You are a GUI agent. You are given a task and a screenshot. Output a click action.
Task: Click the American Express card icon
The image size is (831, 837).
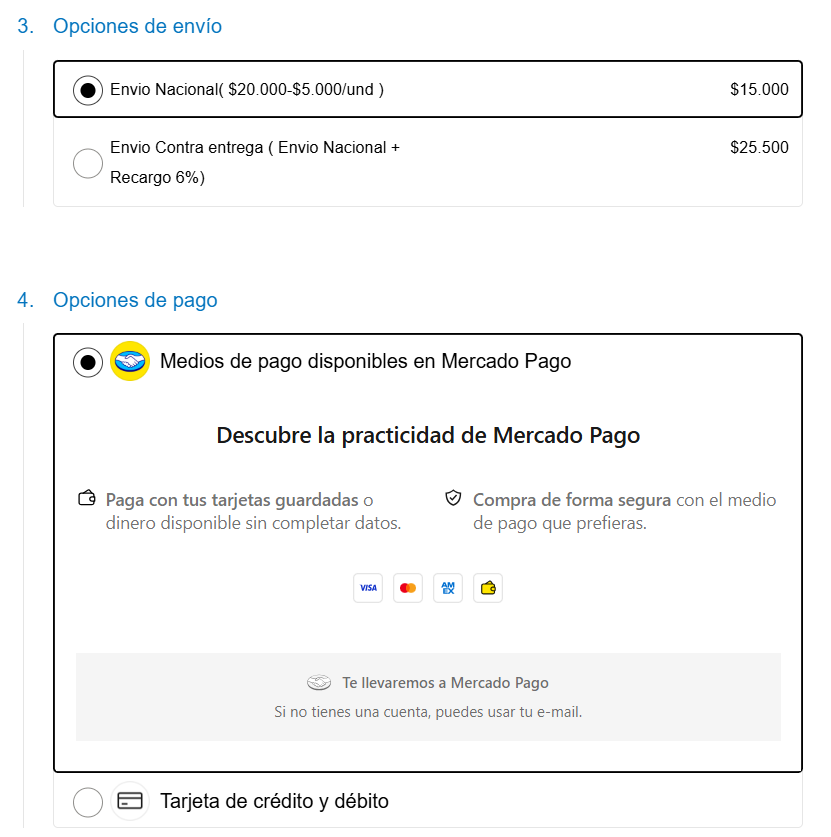pos(448,588)
